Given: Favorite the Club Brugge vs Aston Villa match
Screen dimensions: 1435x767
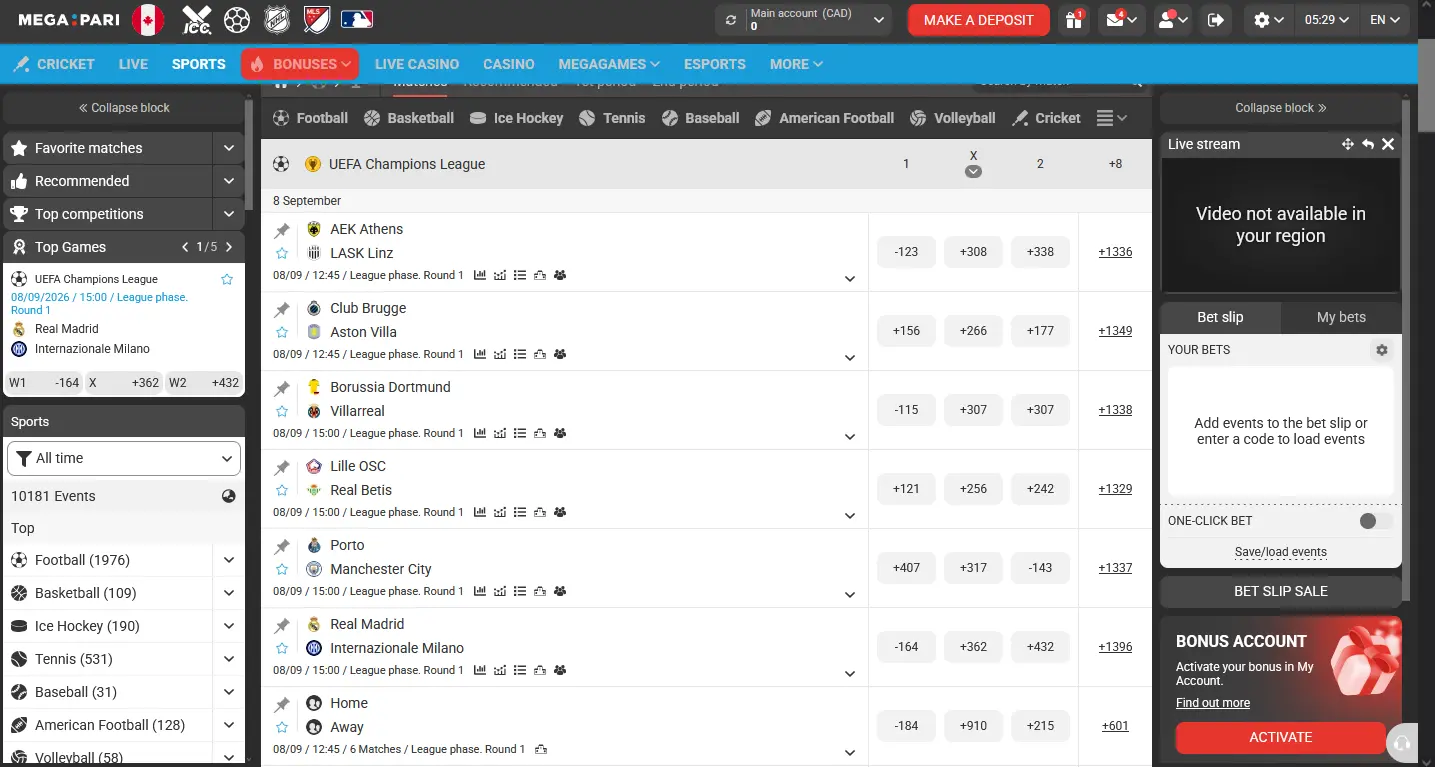Looking at the screenshot, I should (282, 332).
